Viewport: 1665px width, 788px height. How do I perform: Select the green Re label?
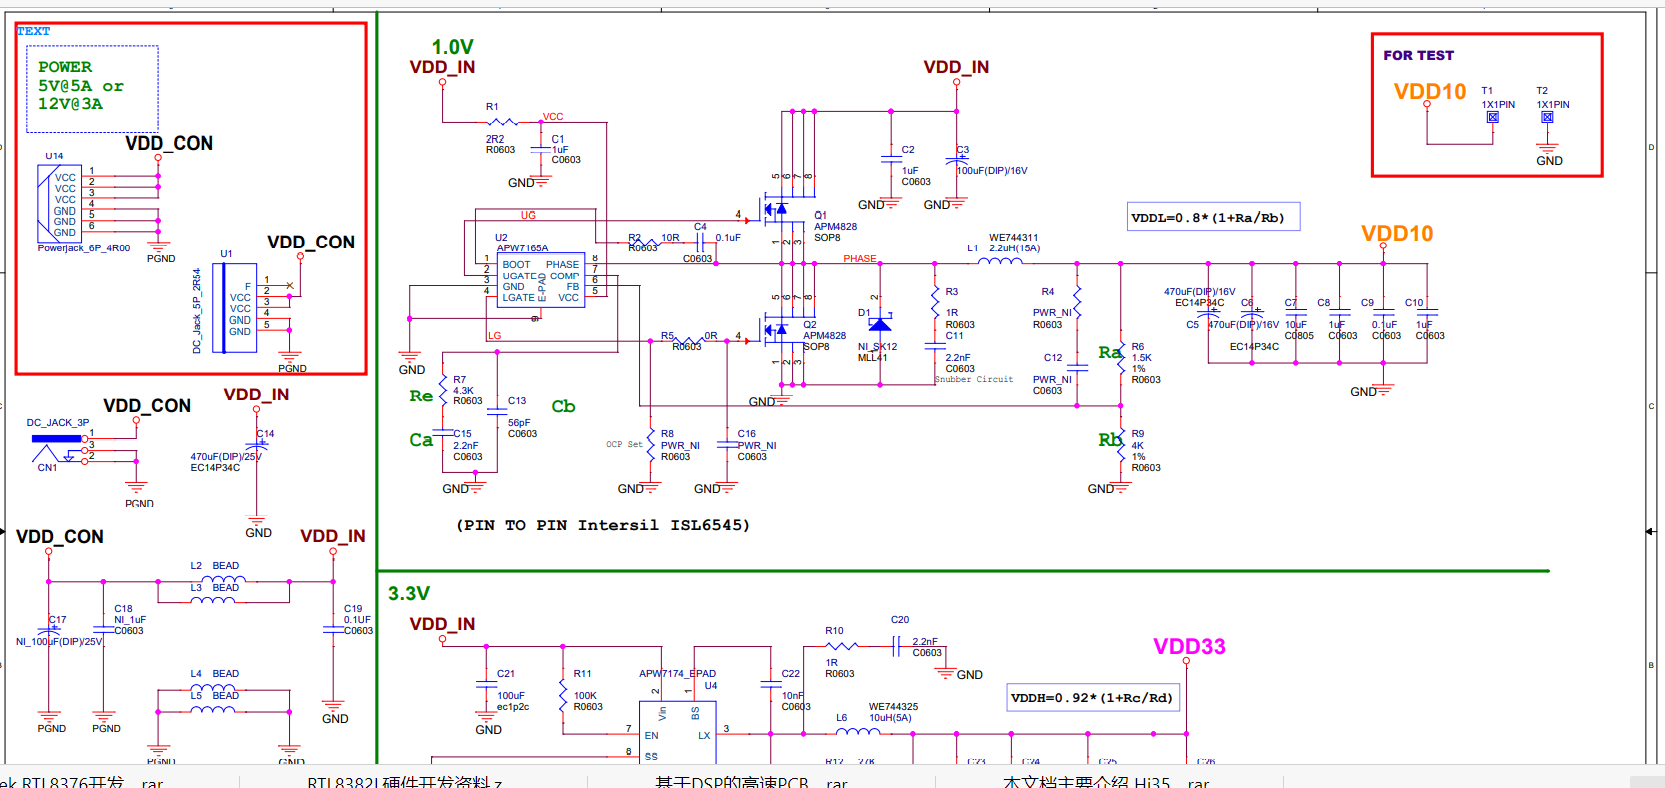pyautogui.click(x=421, y=396)
